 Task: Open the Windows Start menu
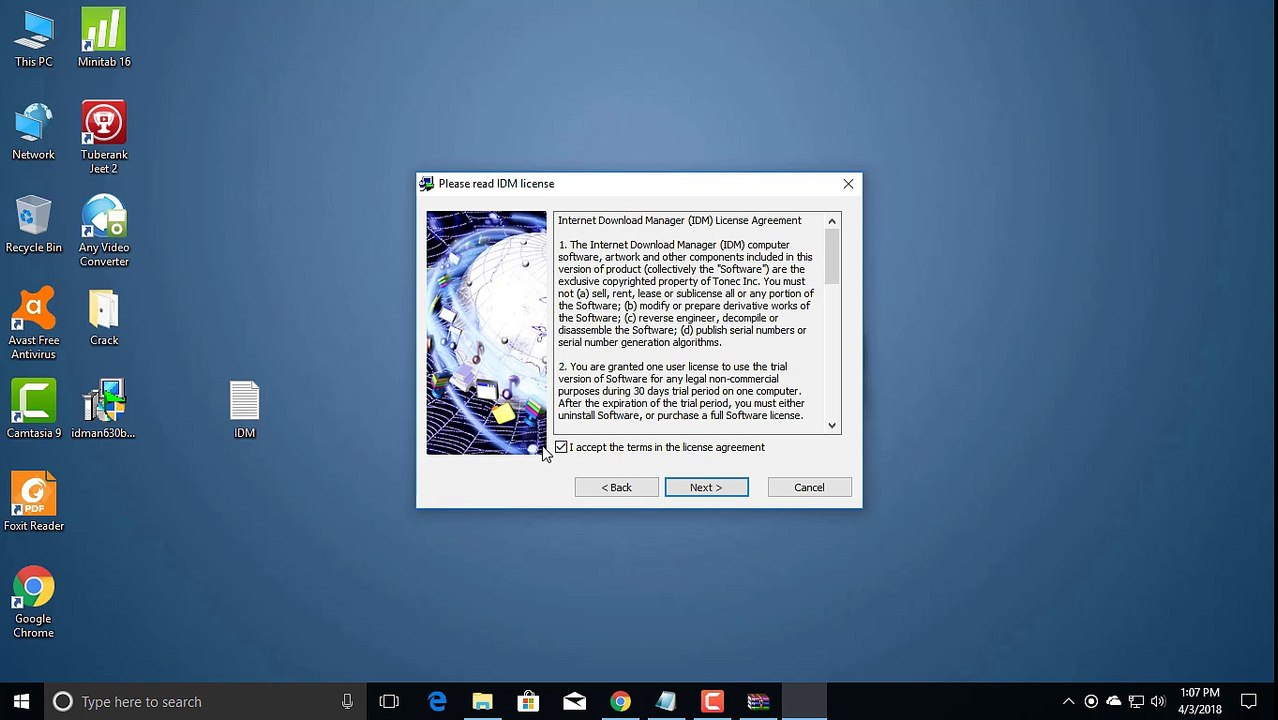pyautogui.click(x=21, y=701)
